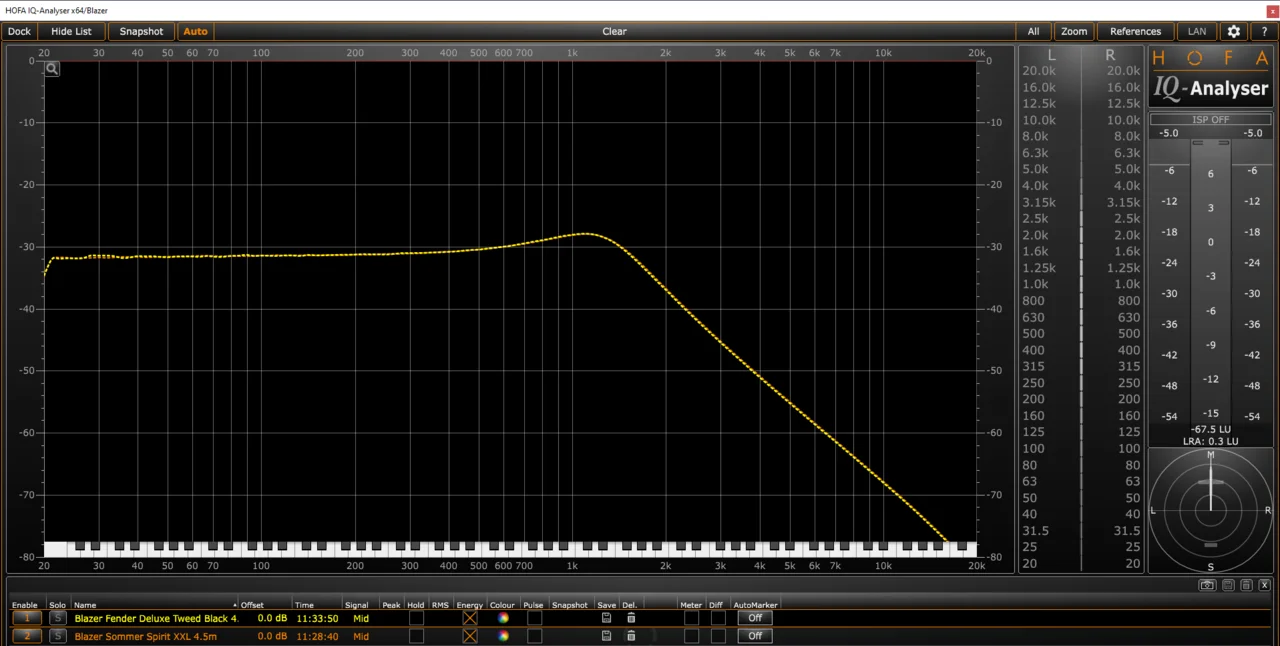Enable the Hold checkbox for Blazer Sommer Spirit
Image resolution: width=1280 pixels, height=646 pixels.
pyautogui.click(x=416, y=636)
